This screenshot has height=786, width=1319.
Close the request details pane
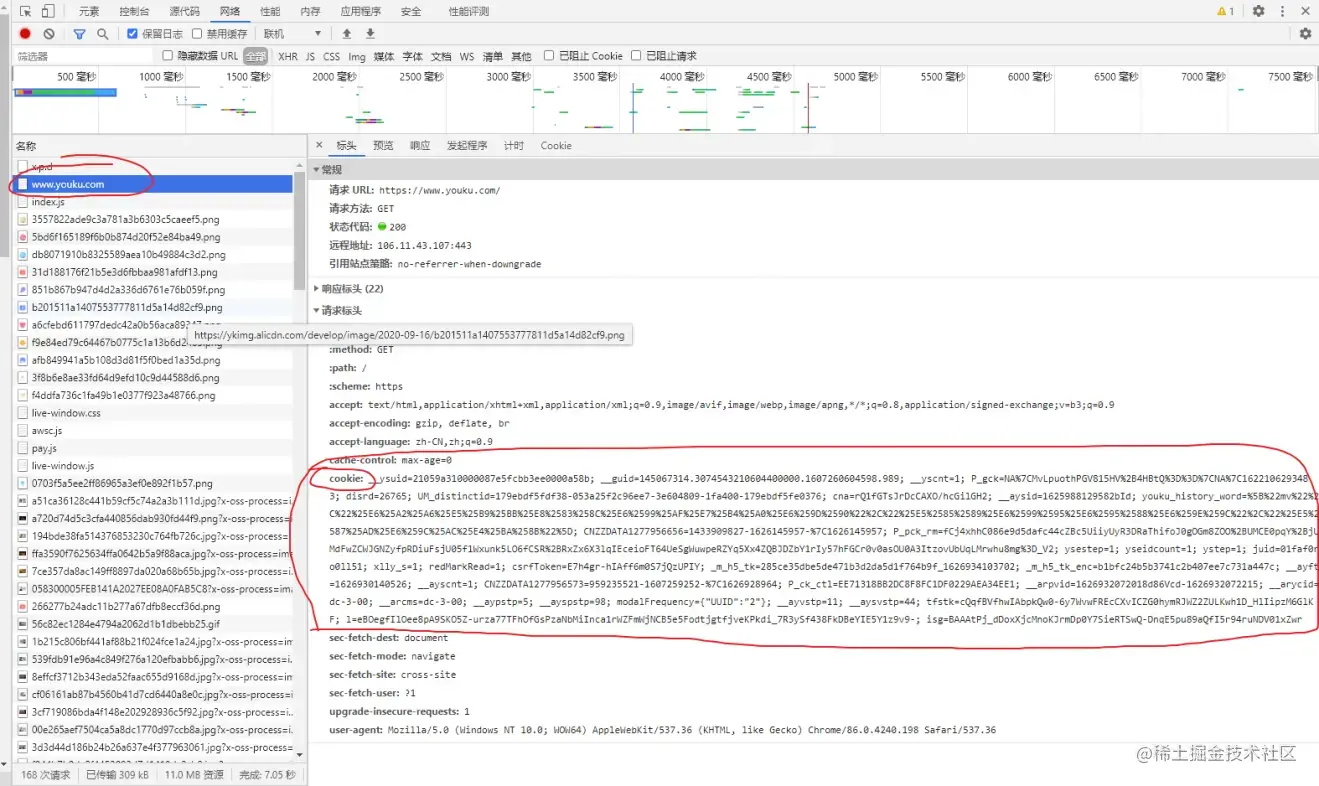pyautogui.click(x=319, y=146)
